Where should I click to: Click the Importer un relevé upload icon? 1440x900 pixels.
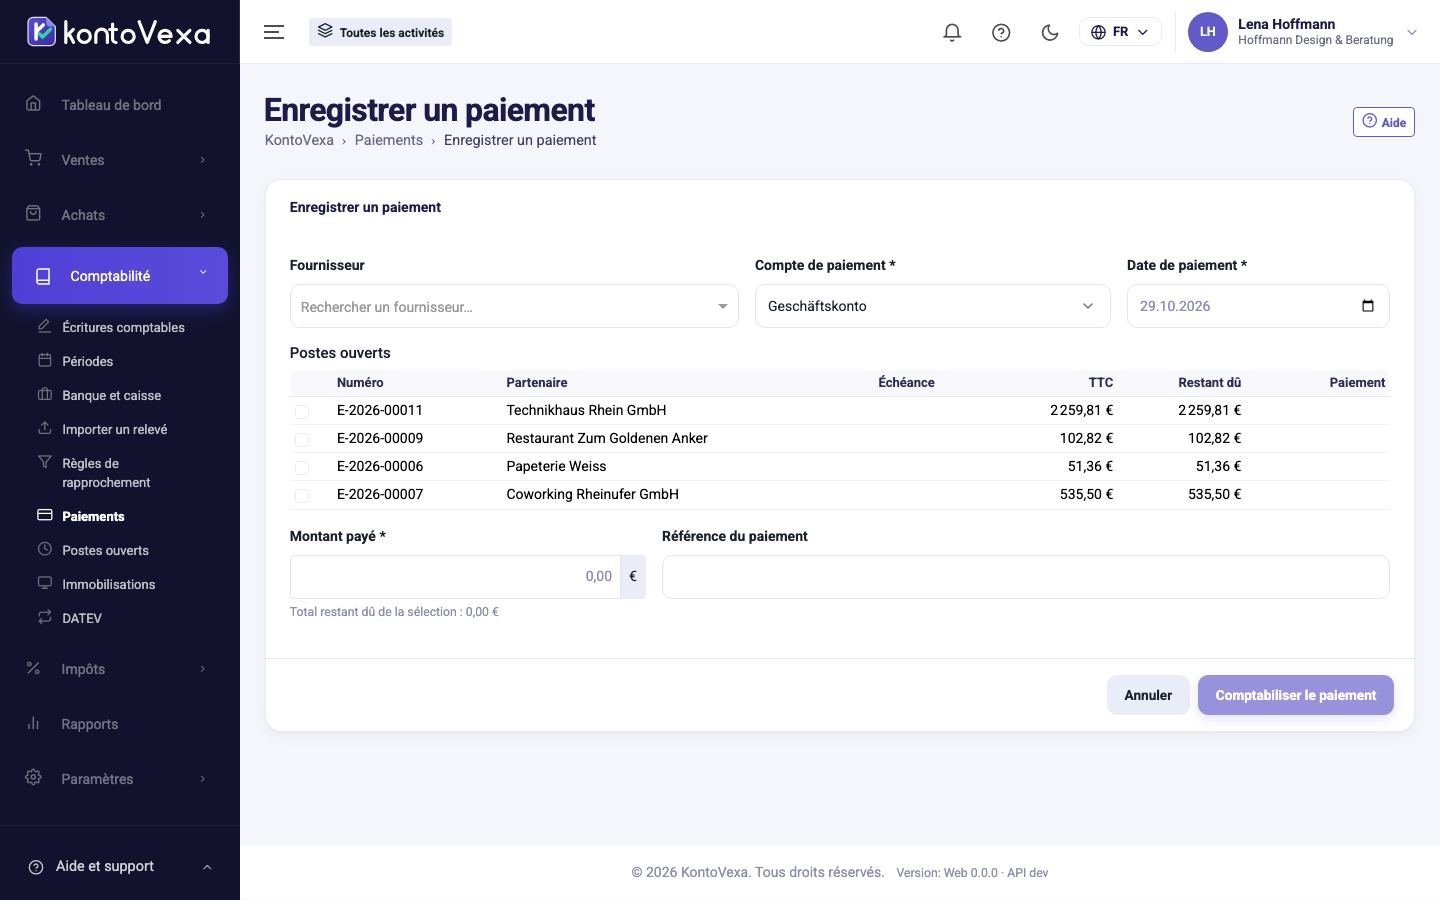point(44,428)
